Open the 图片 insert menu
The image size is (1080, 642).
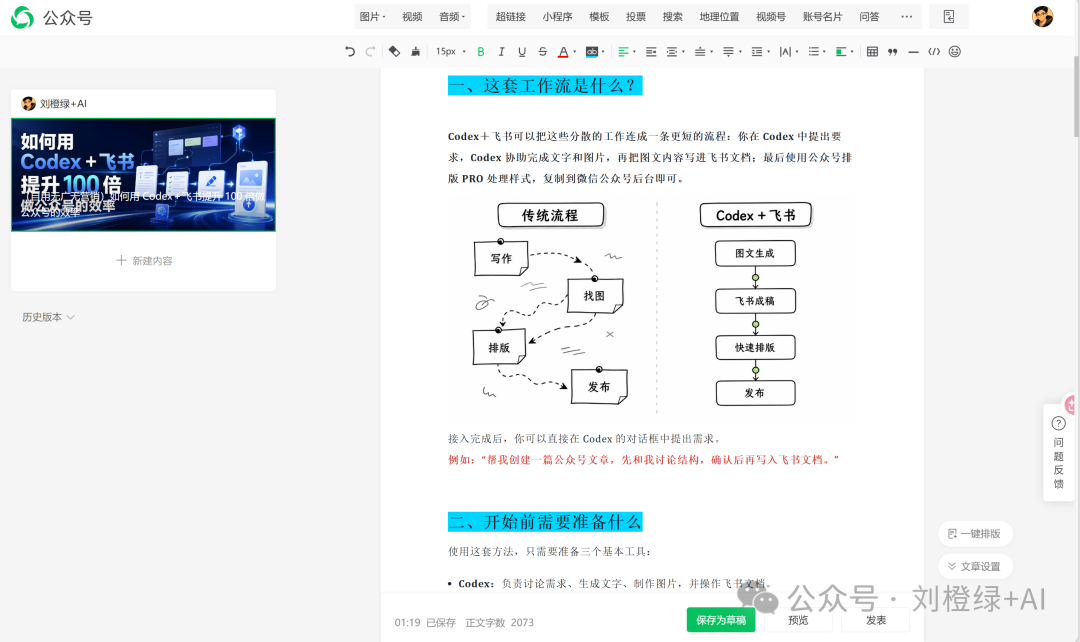(x=372, y=17)
